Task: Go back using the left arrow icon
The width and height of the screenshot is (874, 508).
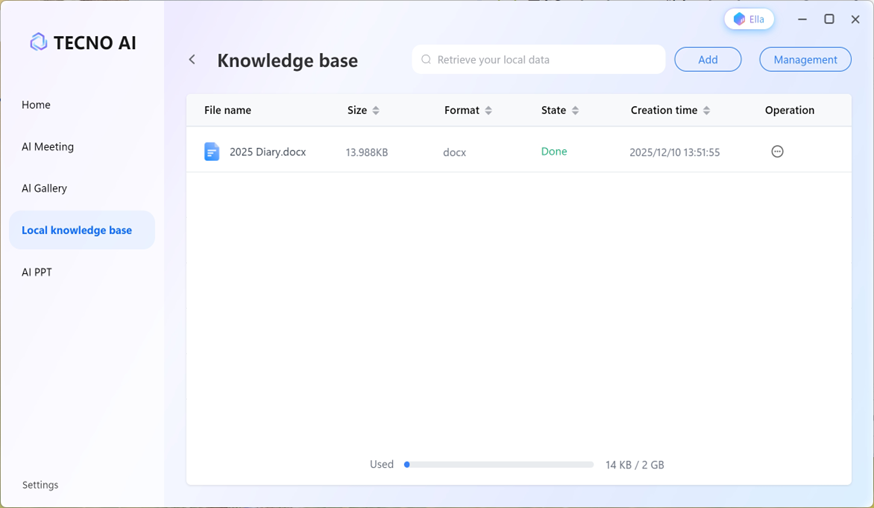Action: click(192, 60)
